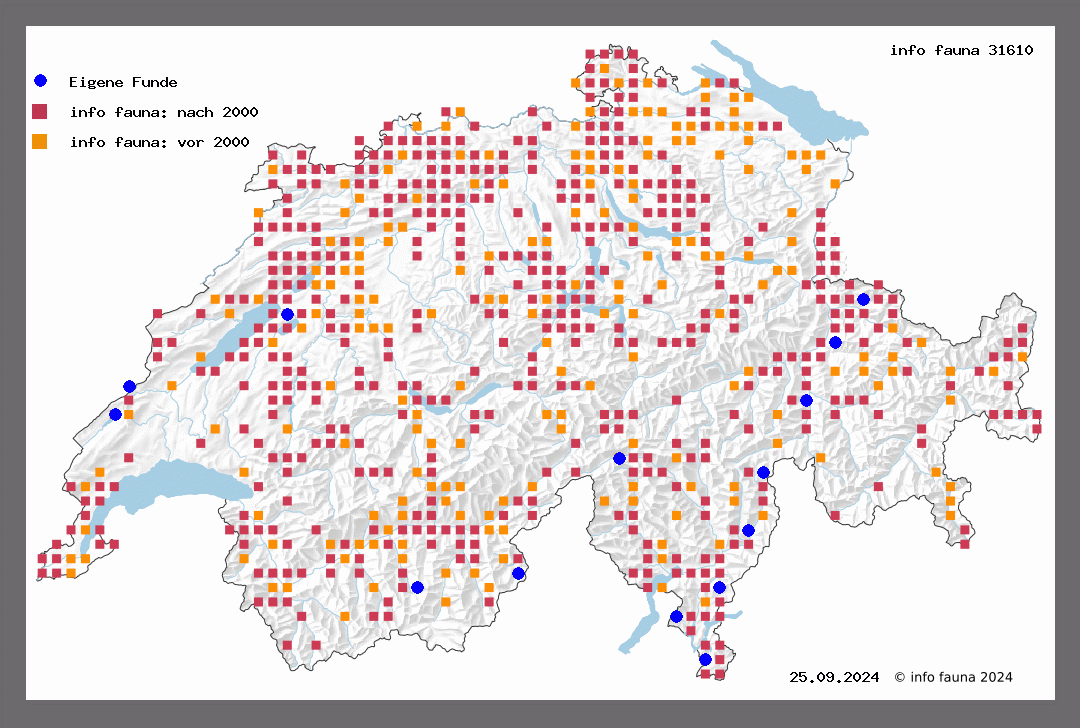Click the southernmost blue dot on the map

pyautogui.click(x=705, y=659)
